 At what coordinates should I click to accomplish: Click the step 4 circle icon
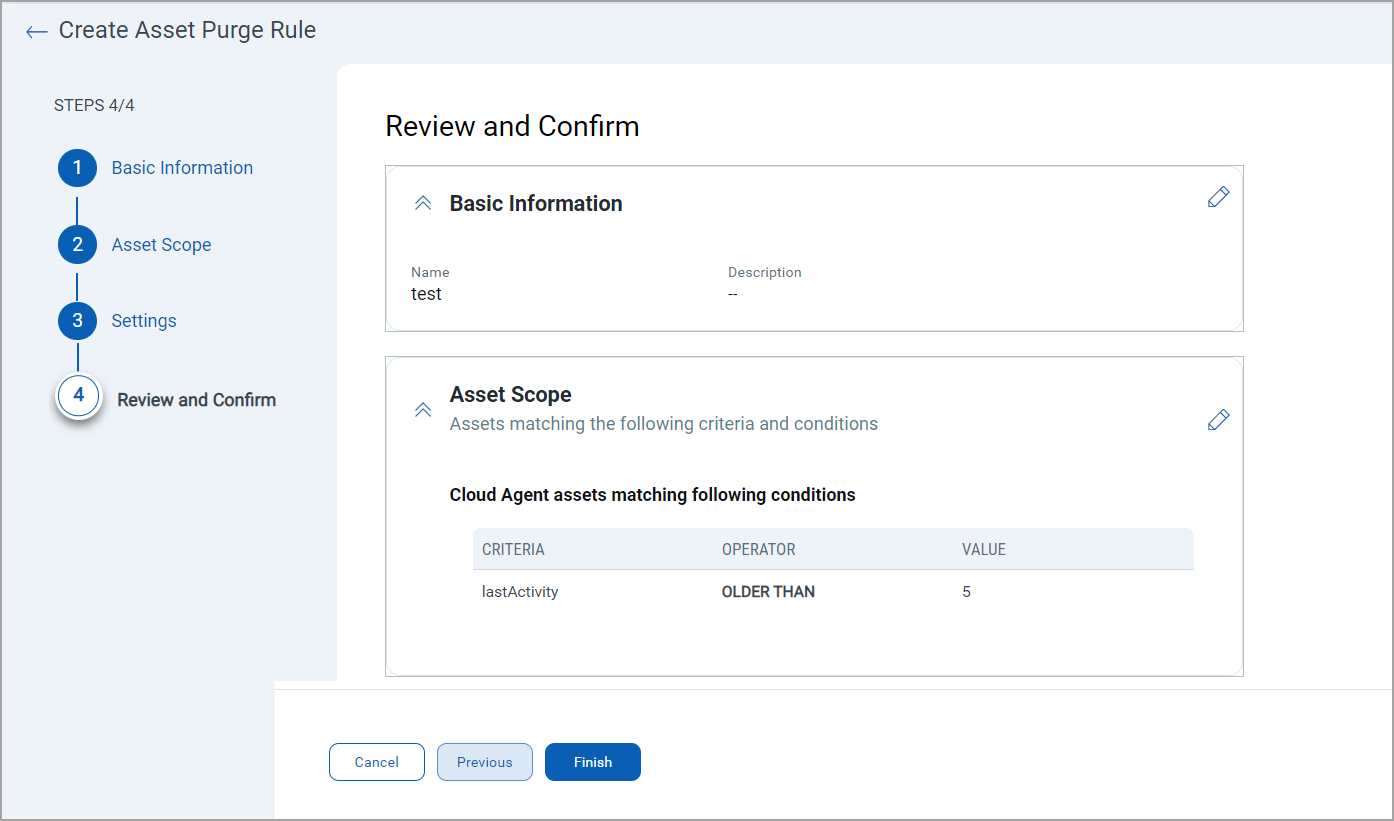[x=79, y=397]
